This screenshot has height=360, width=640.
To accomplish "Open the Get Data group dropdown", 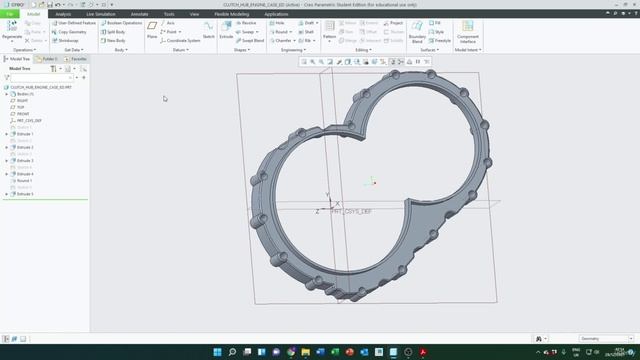I will pos(74,50).
